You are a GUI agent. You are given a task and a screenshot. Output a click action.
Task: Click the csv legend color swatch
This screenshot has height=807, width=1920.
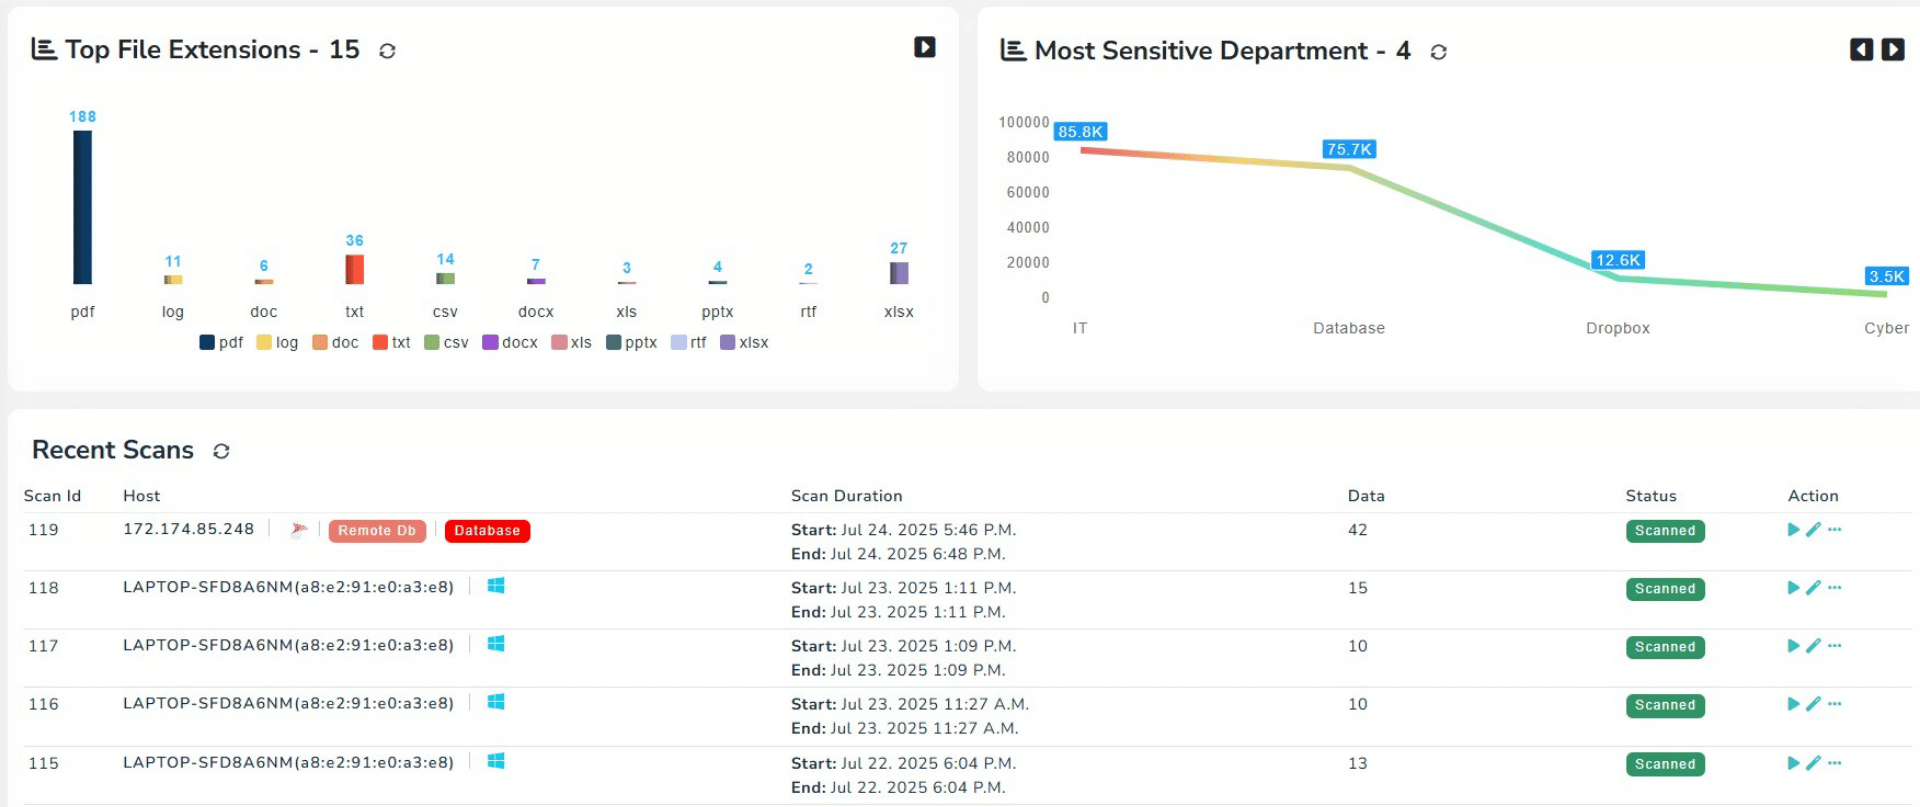(x=432, y=343)
